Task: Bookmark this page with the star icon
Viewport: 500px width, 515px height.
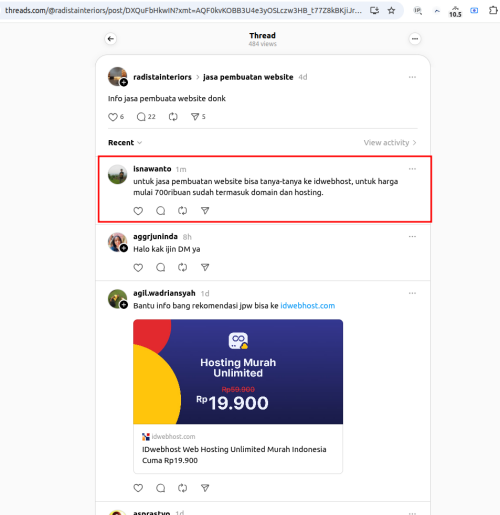Action: [391, 11]
